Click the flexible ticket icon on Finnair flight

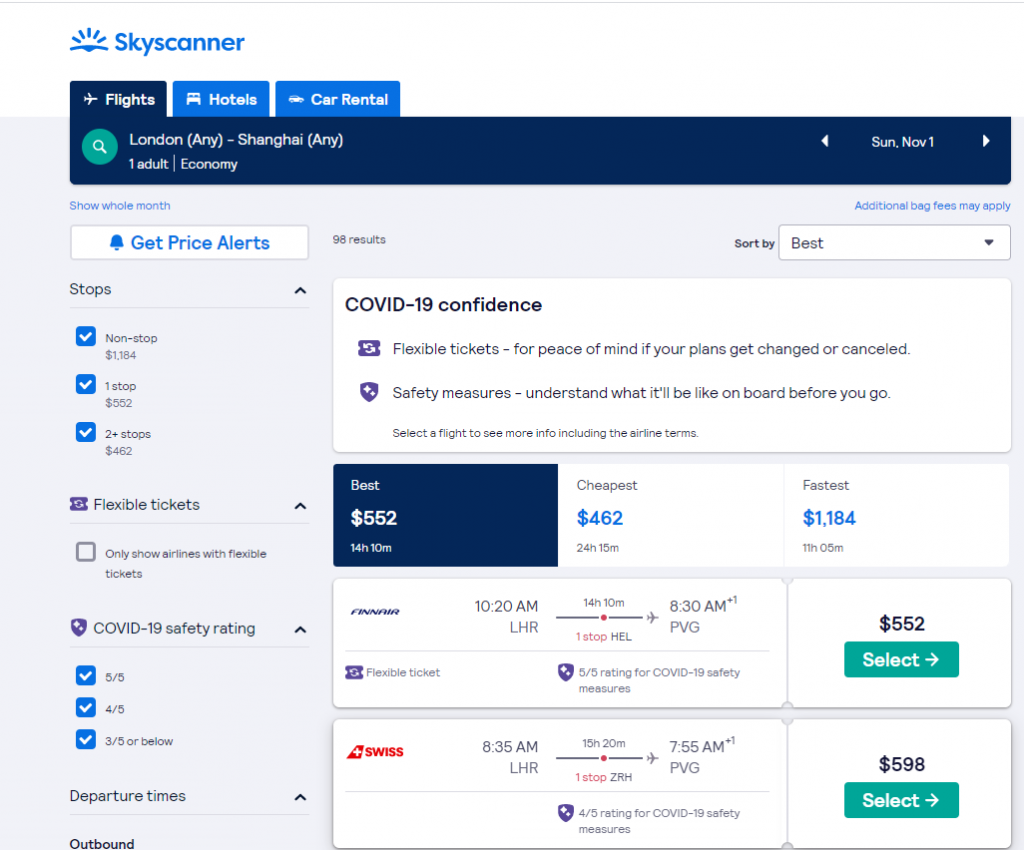(x=354, y=672)
